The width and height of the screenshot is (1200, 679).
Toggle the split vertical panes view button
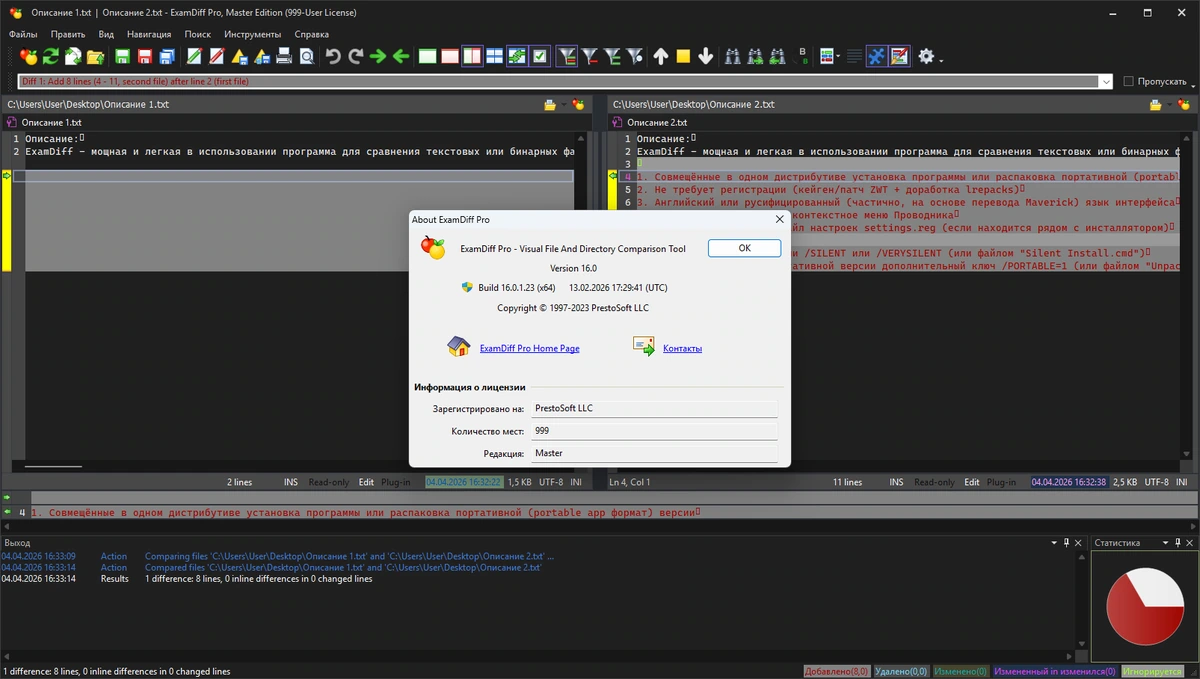pyautogui.click(x=472, y=56)
